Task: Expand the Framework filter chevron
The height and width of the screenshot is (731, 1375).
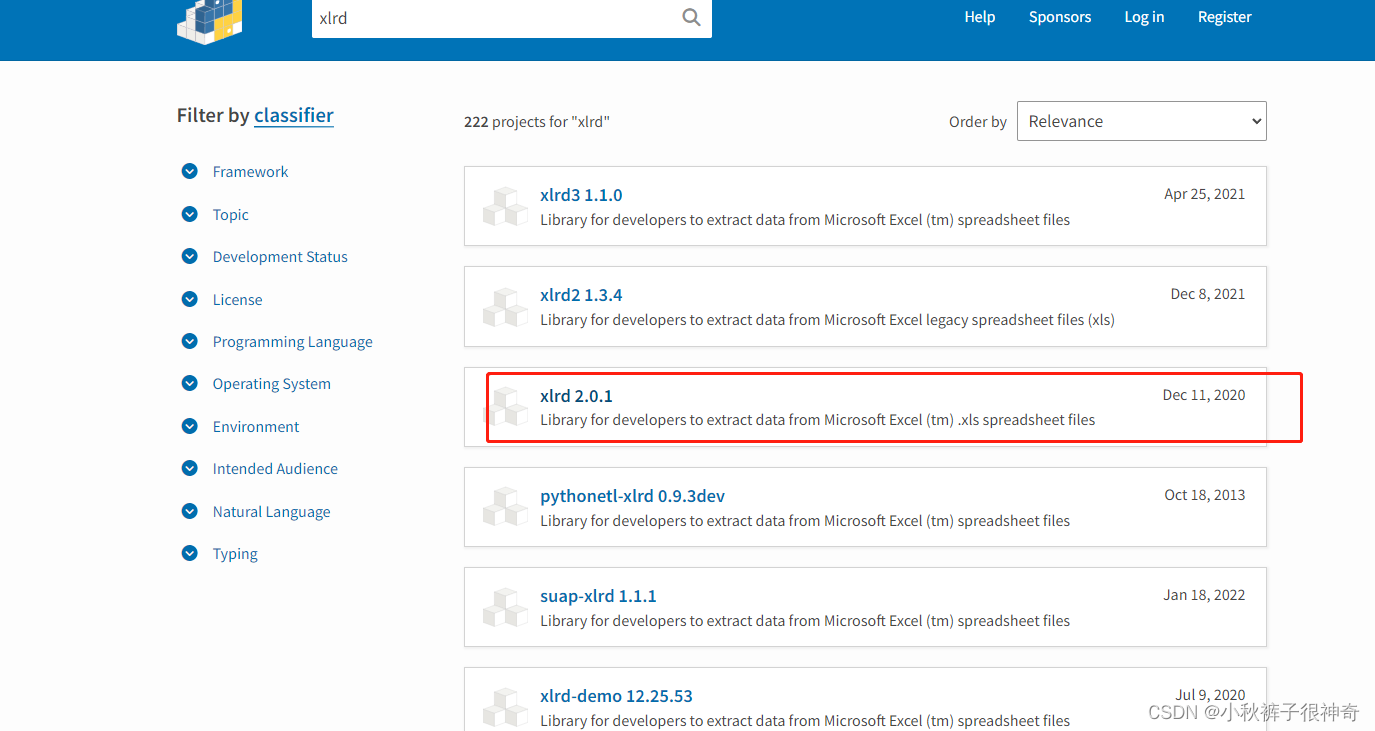Action: 190,172
